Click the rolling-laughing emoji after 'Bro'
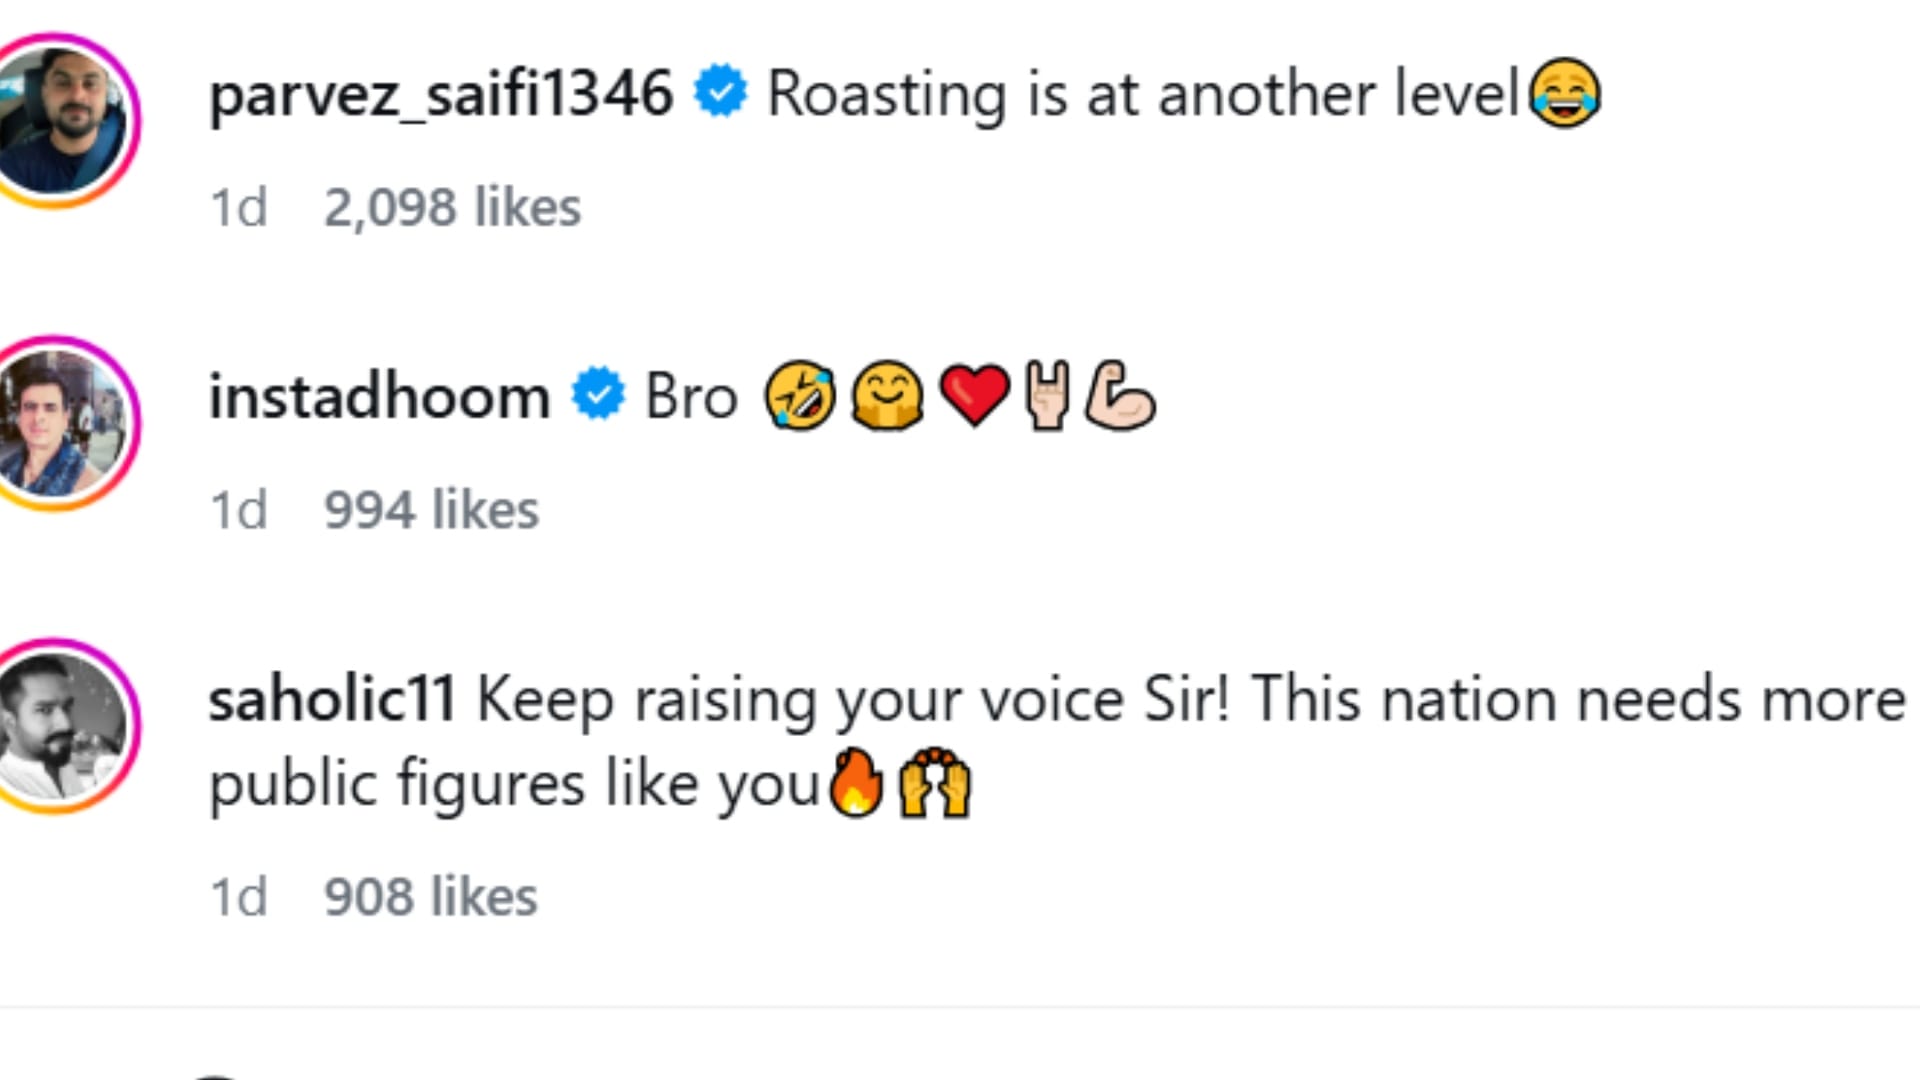This screenshot has width=1920, height=1080. click(x=800, y=396)
